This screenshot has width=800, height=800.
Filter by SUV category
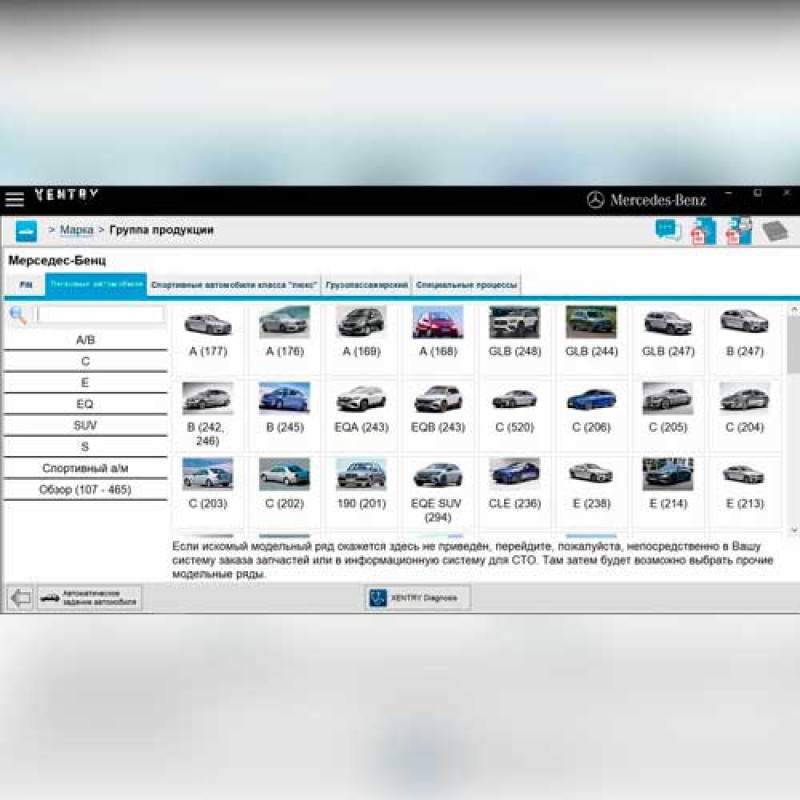pyautogui.click(x=85, y=426)
